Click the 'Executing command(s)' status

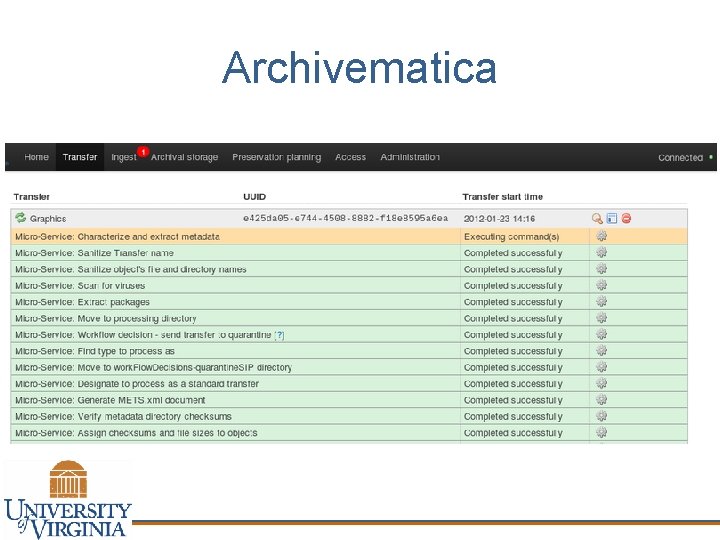[512, 237]
